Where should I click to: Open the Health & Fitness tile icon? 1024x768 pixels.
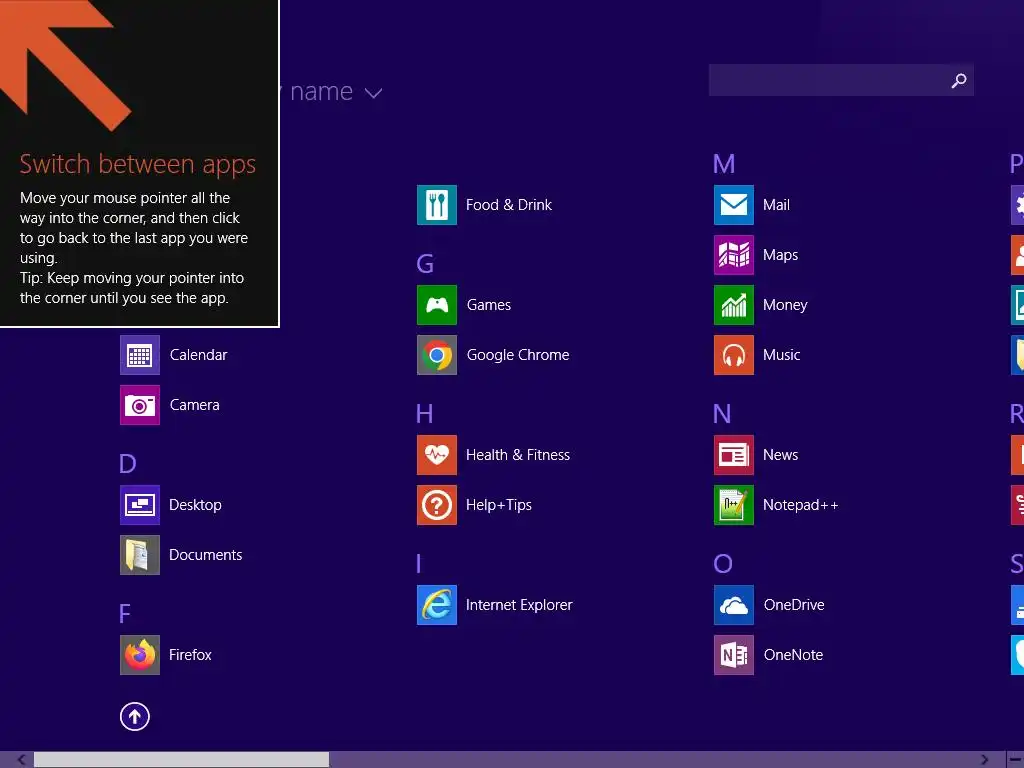[x=437, y=455]
